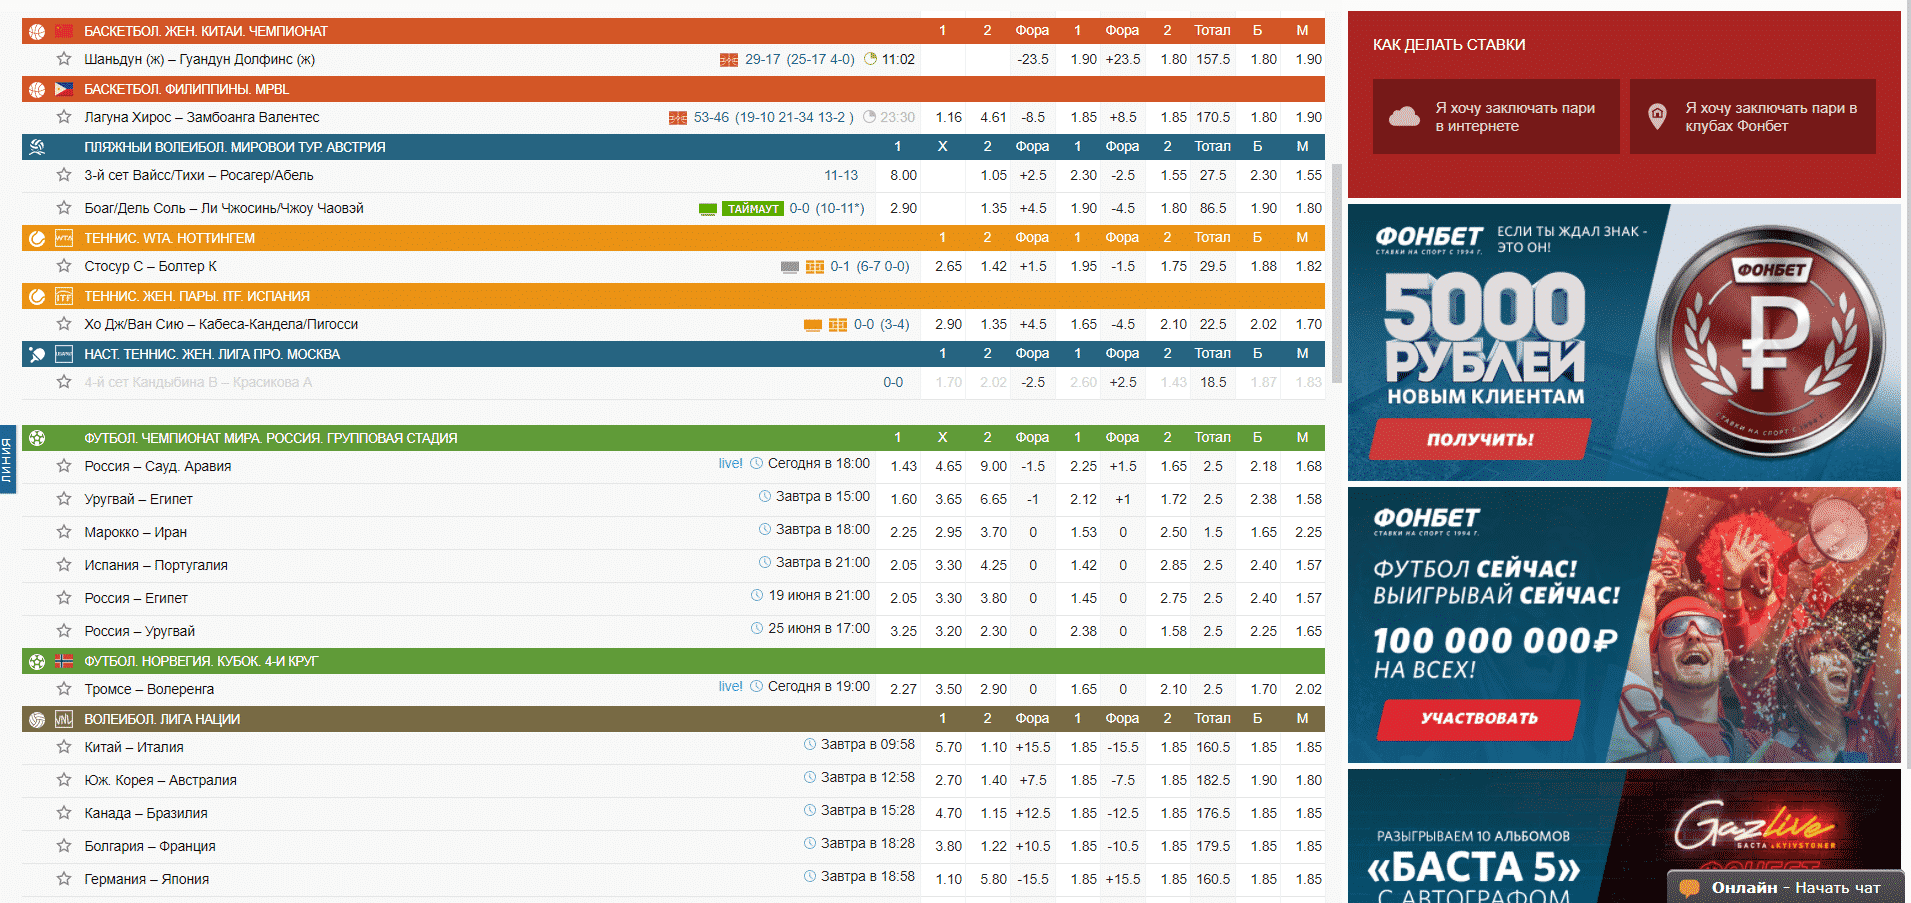Image resolution: width=1911 pixels, height=903 pixels.
Task: Click live! link for Тромсе – Волеренга
Action: pyautogui.click(x=730, y=687)
